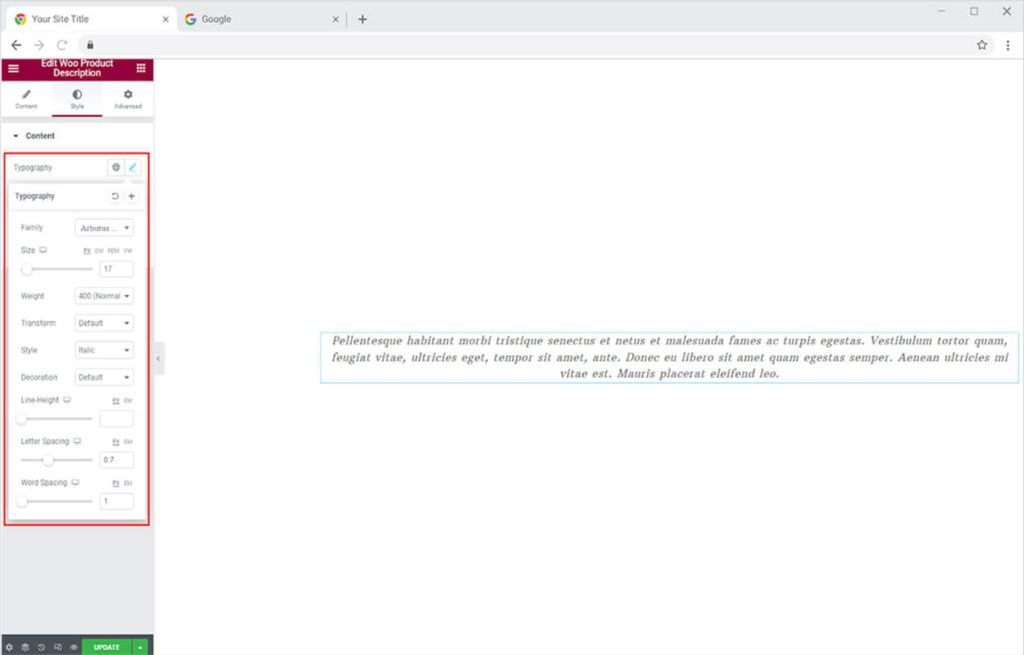Toggle preview with the eye icon
1024x655 pixels.
tap(73, 647)
